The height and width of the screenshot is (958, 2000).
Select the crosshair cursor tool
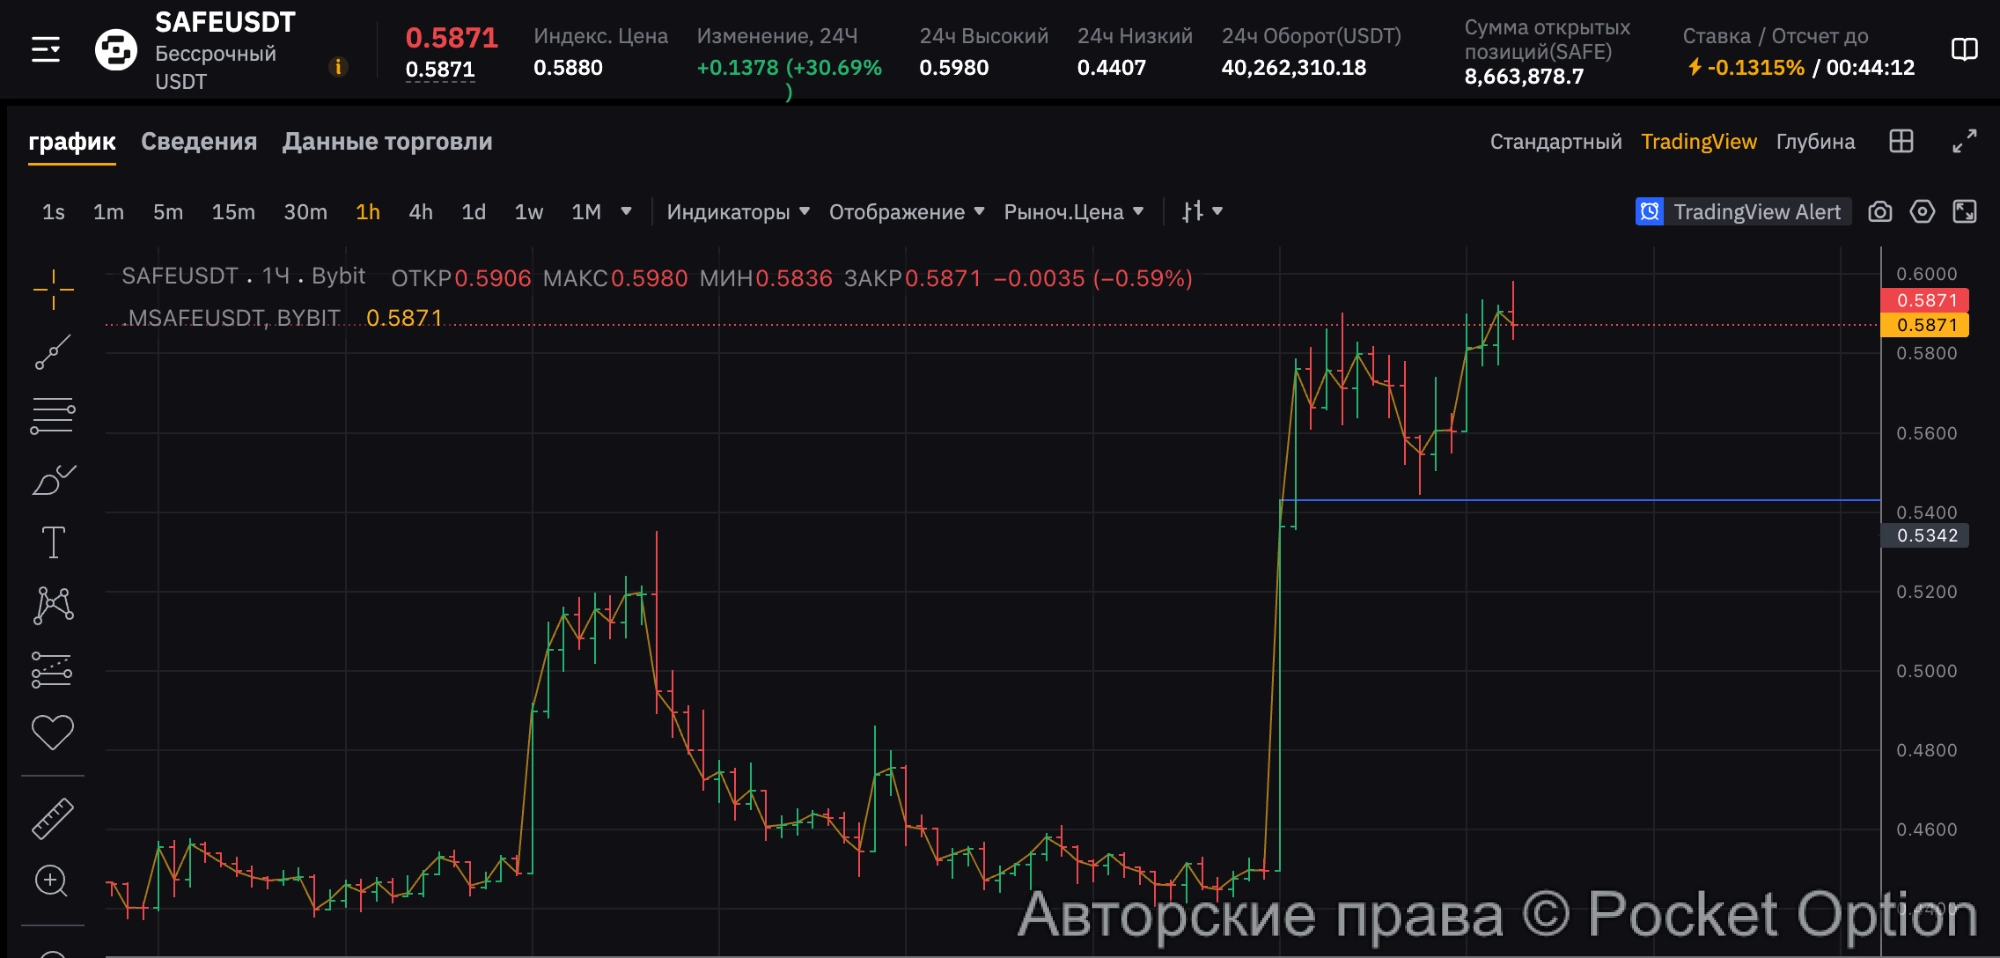coord(53,290)
